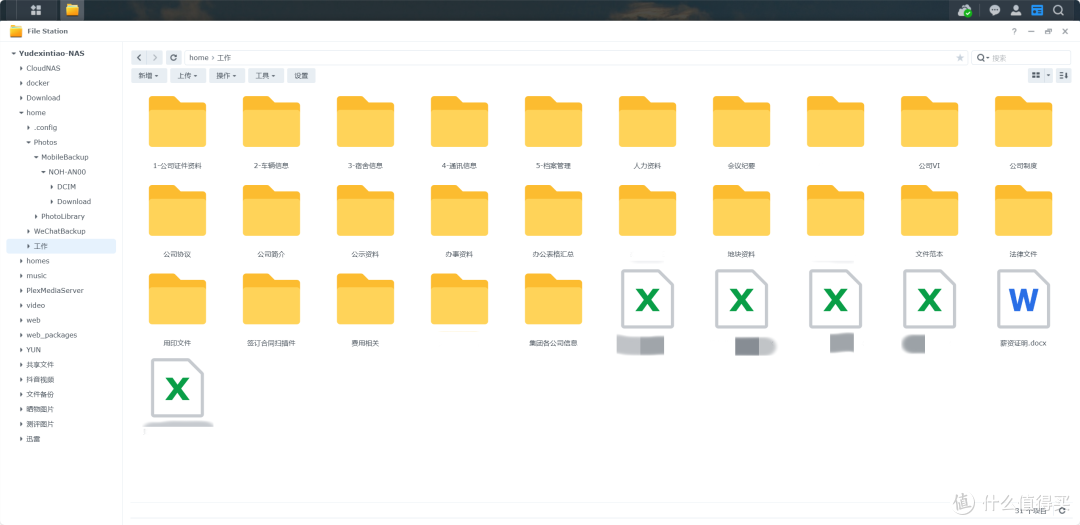Screen dimensions: 1080x525
Task: Expand the PhotoLibrary tree node
Action: (35, 216)
